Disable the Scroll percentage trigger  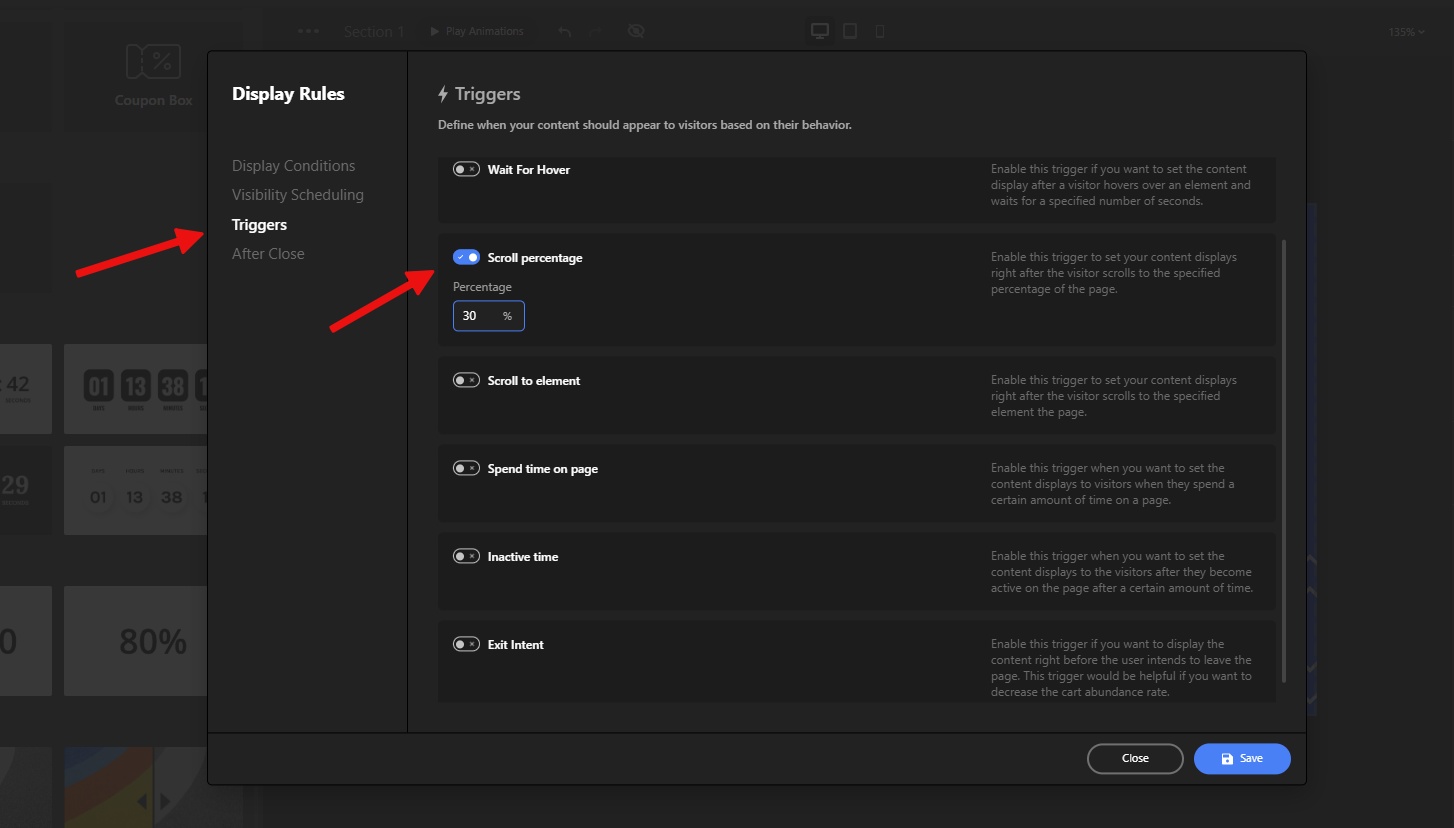[466, 257]
